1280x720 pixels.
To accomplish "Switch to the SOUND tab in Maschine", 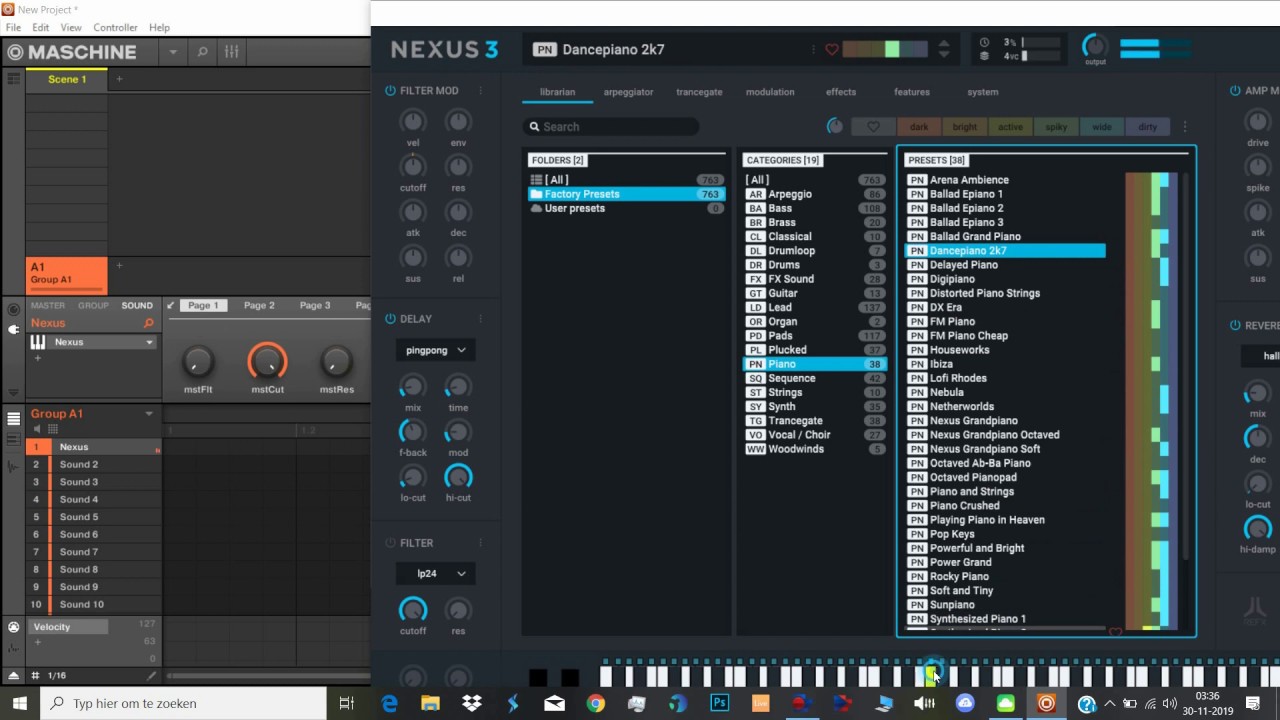I will click(x=137, y=306).
